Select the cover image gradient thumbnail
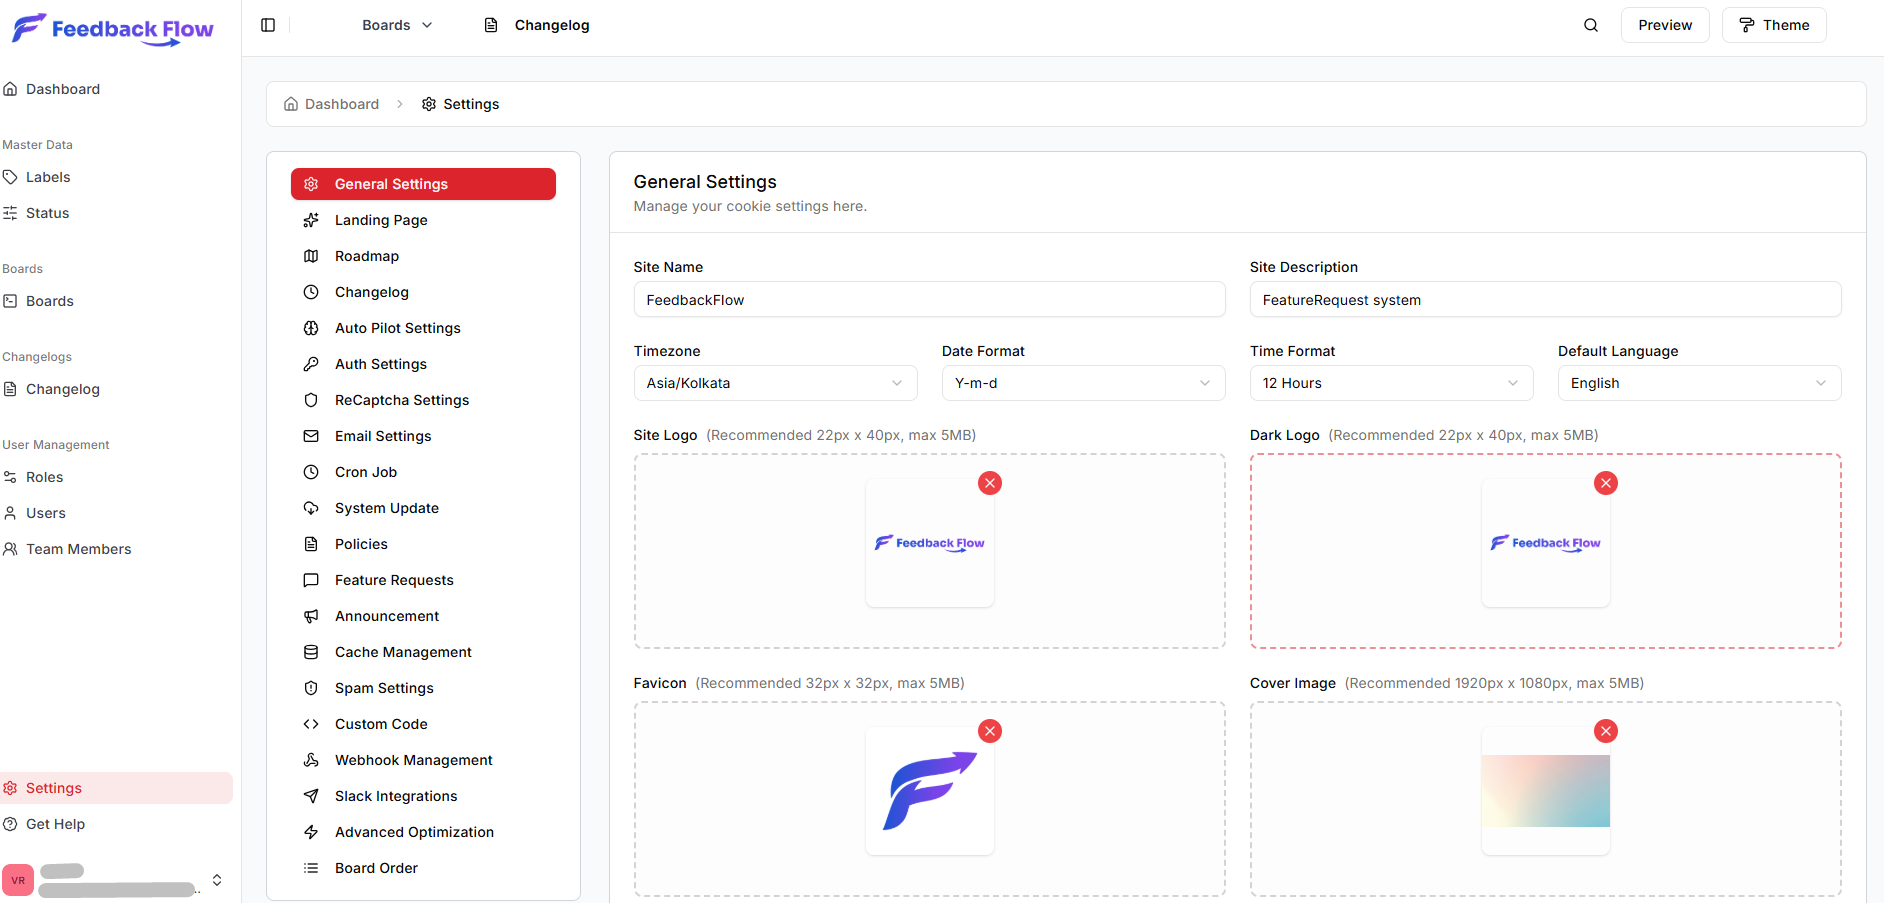Screen dimensions: 1884x903 pos(1545,791)
